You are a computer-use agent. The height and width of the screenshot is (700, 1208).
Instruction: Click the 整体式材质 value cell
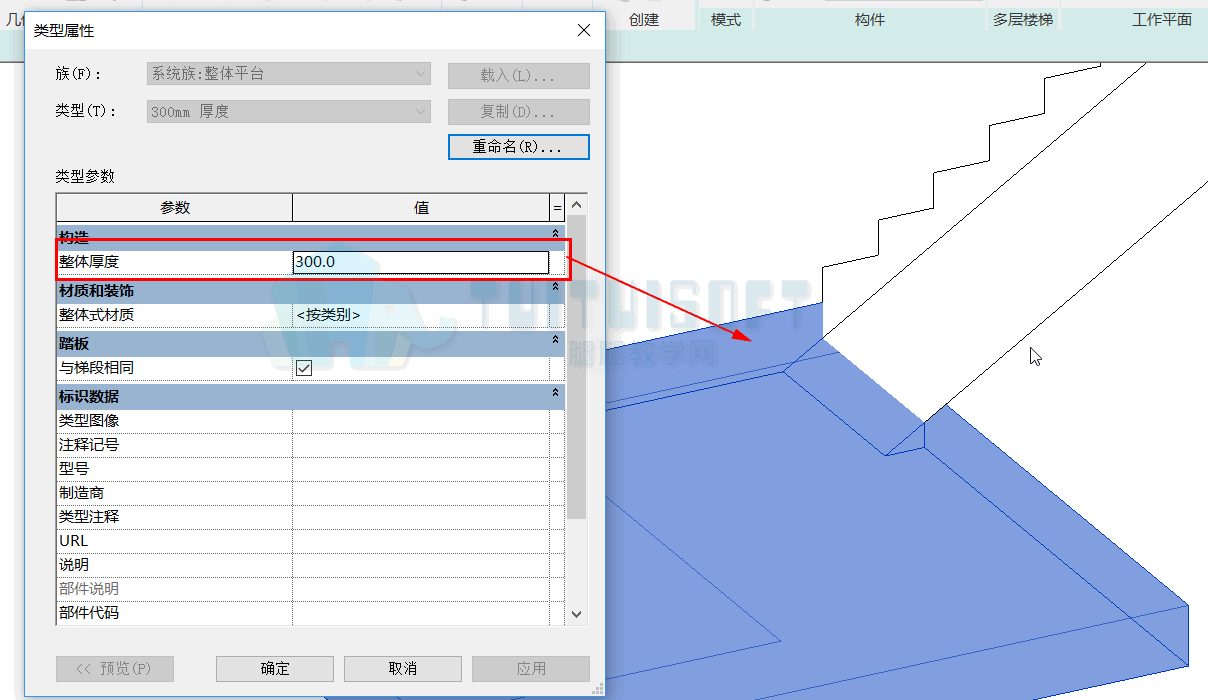click(x=421, y=315)
